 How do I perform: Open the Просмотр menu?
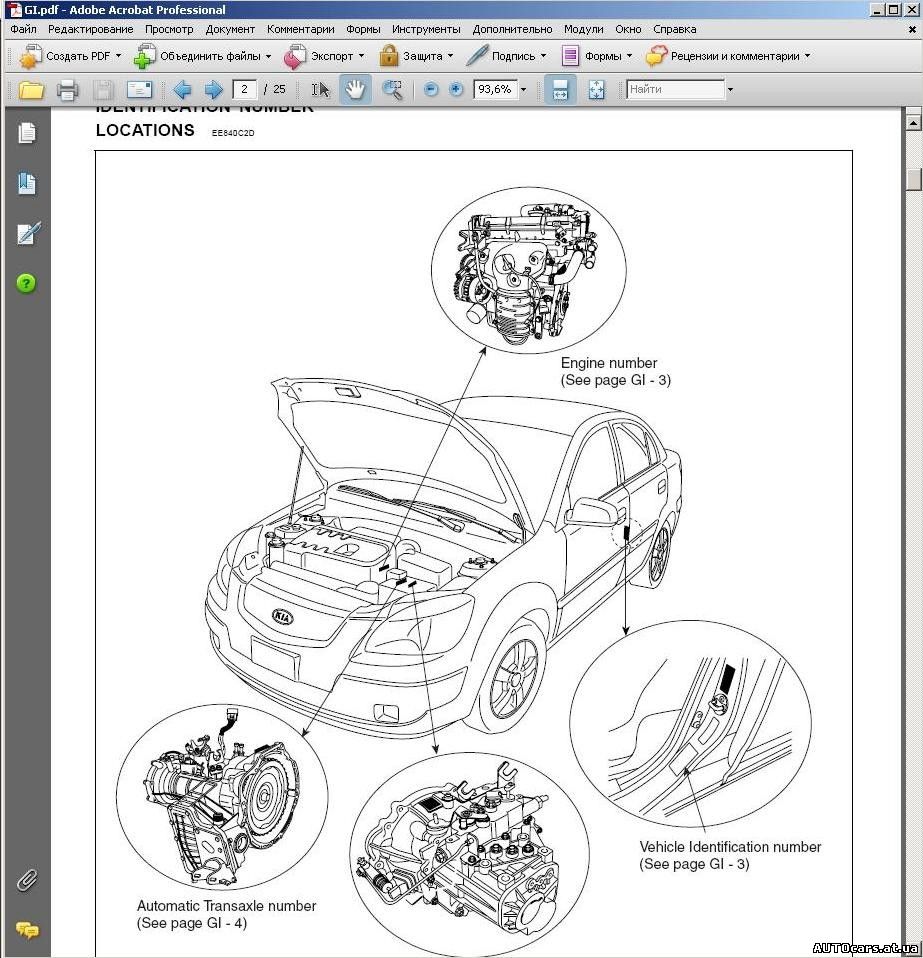(x=169, y=29)
